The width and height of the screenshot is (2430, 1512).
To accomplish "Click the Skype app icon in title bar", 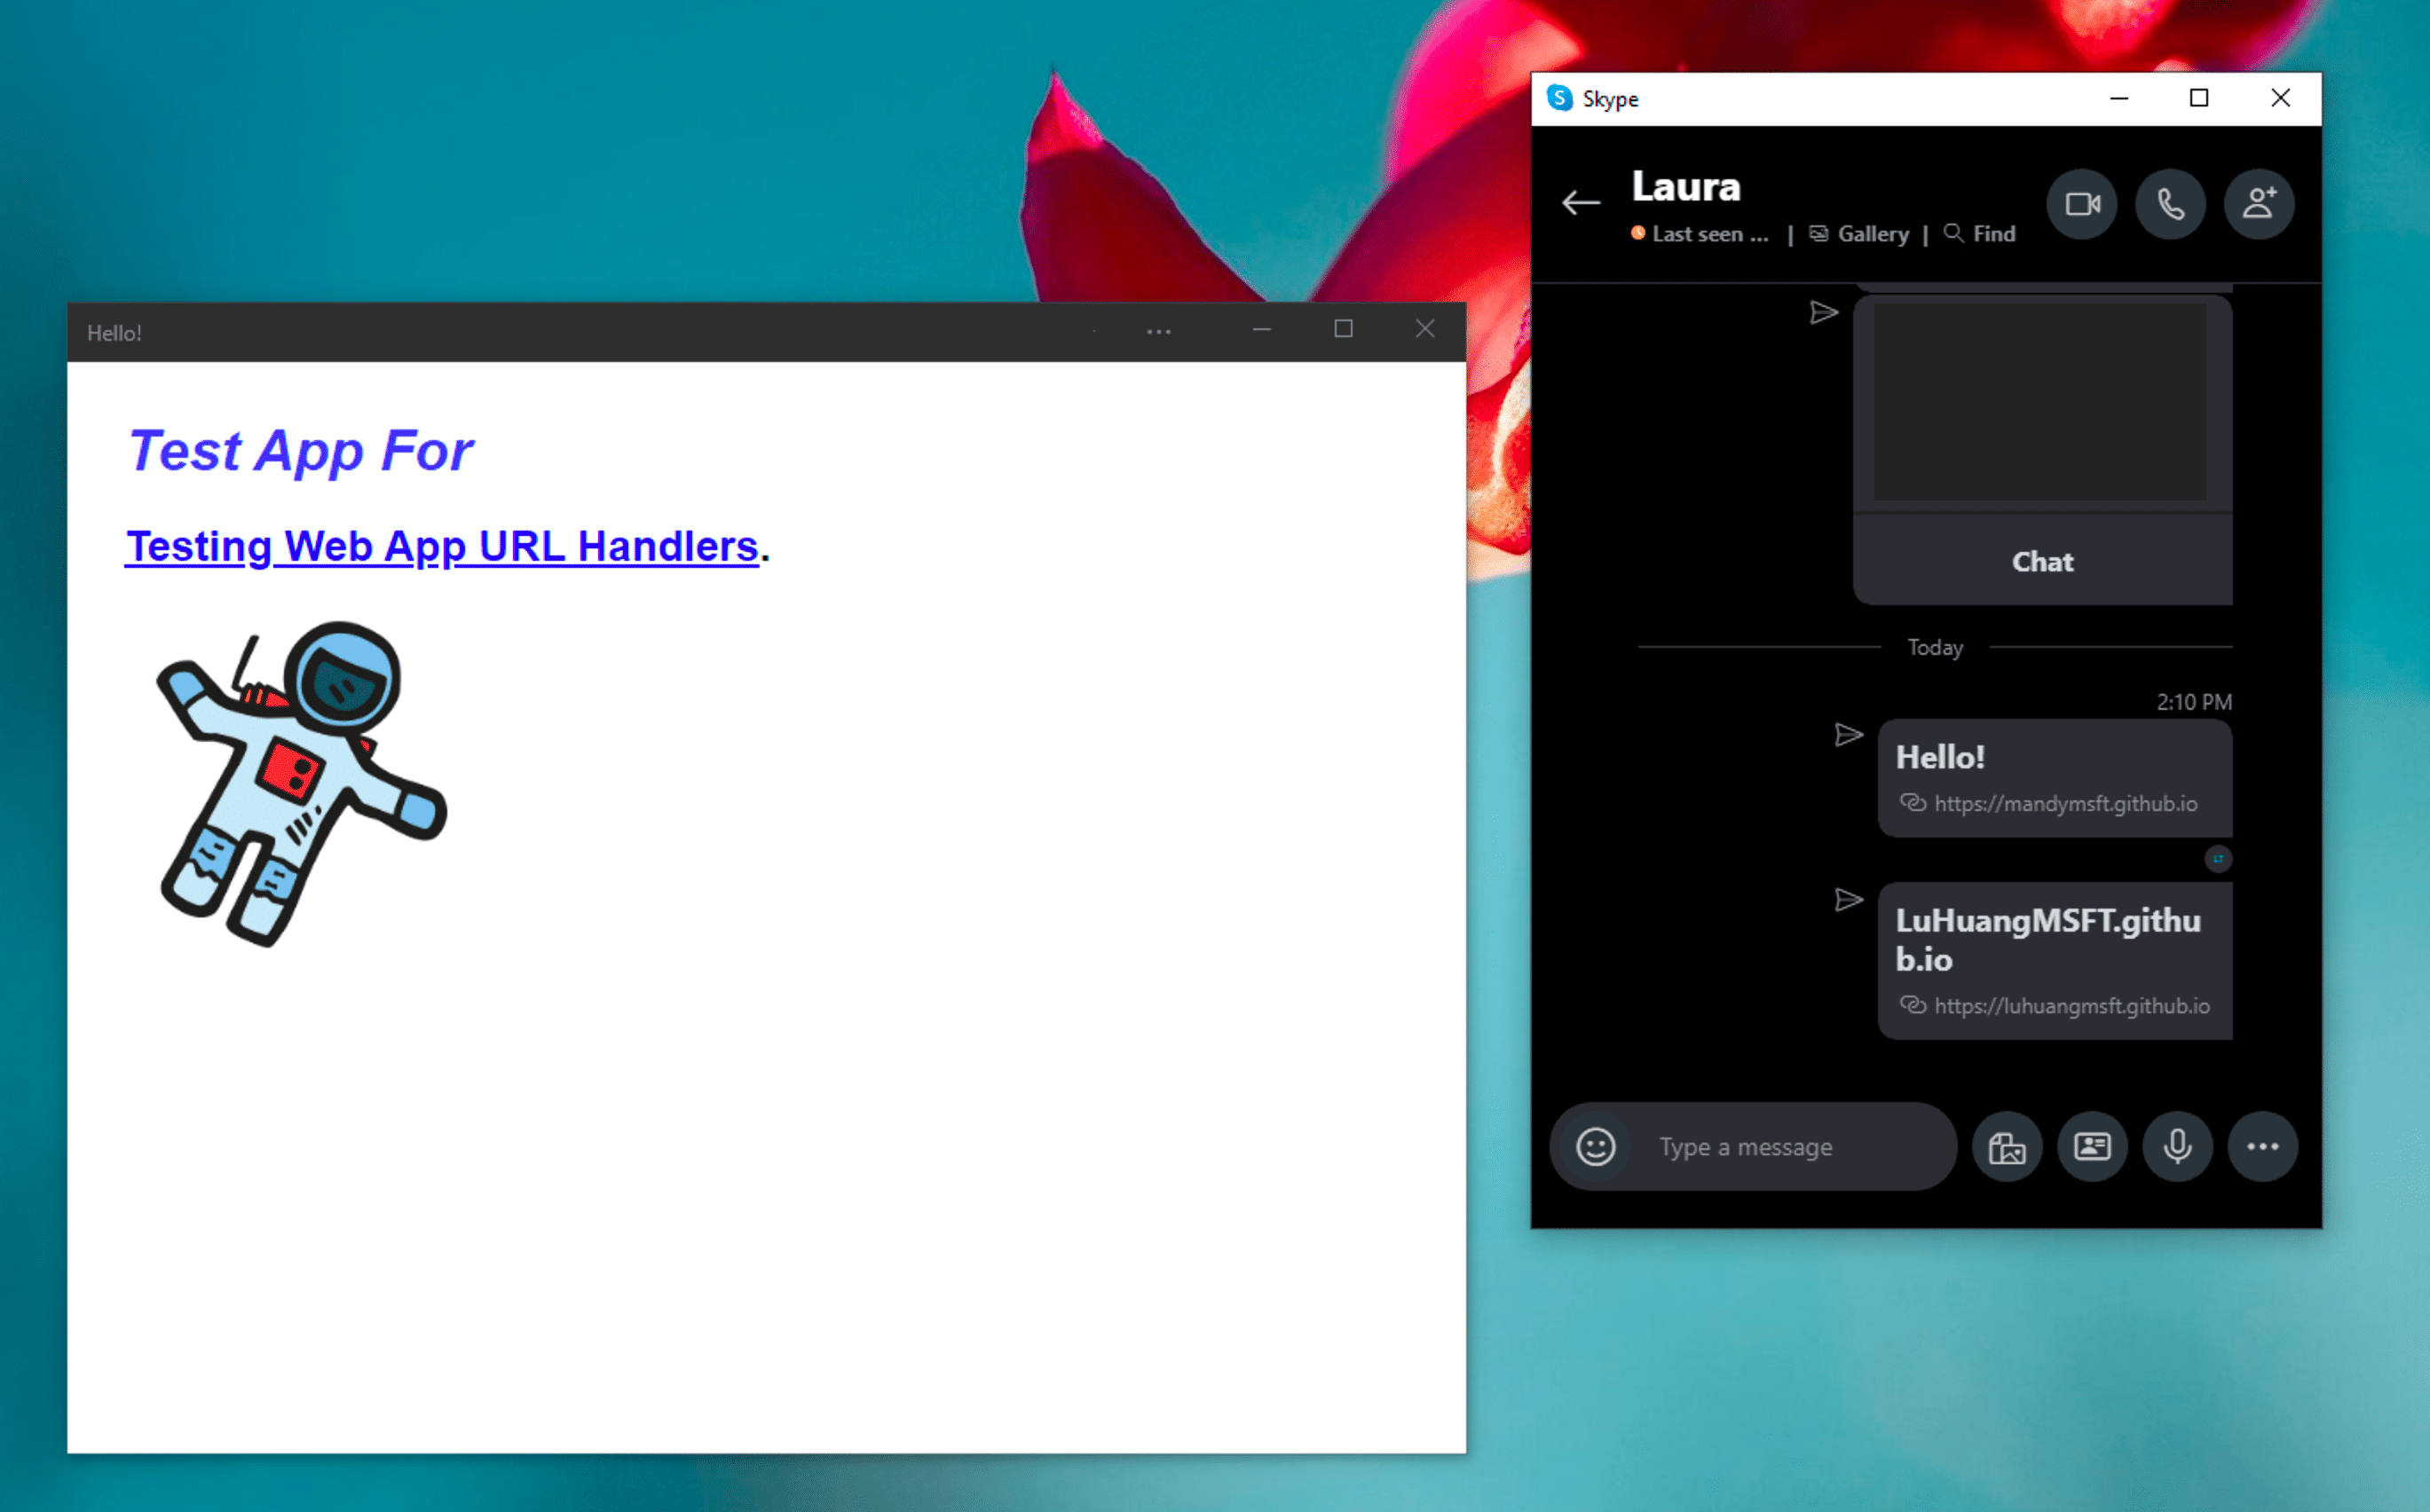I will point(1563,99).
